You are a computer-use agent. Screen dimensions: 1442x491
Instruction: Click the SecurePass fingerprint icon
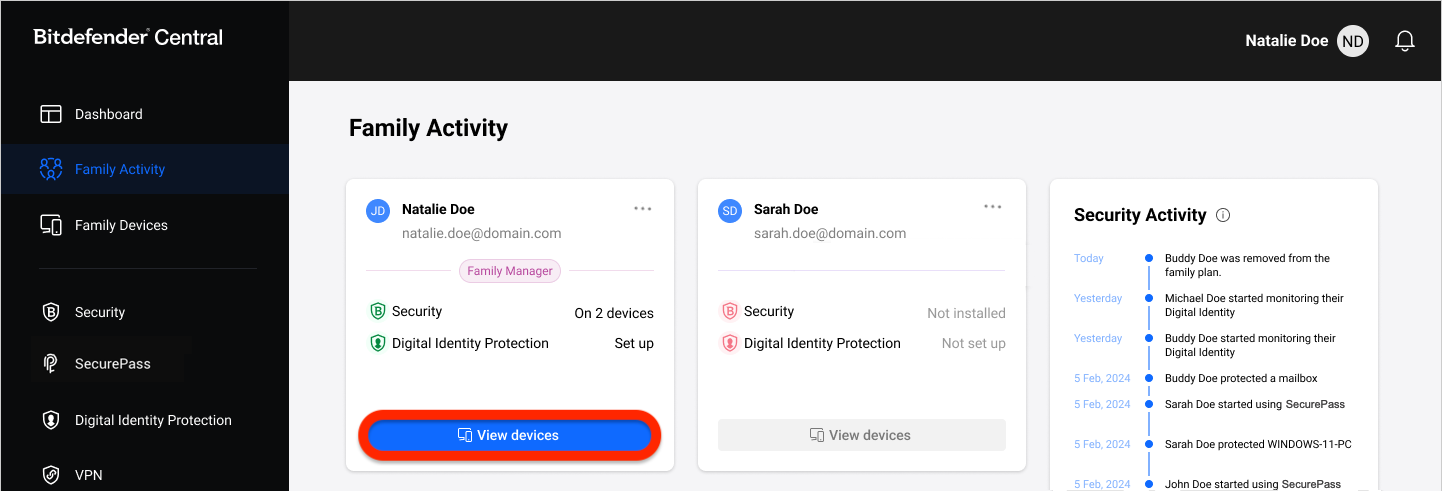click(51, 364)
